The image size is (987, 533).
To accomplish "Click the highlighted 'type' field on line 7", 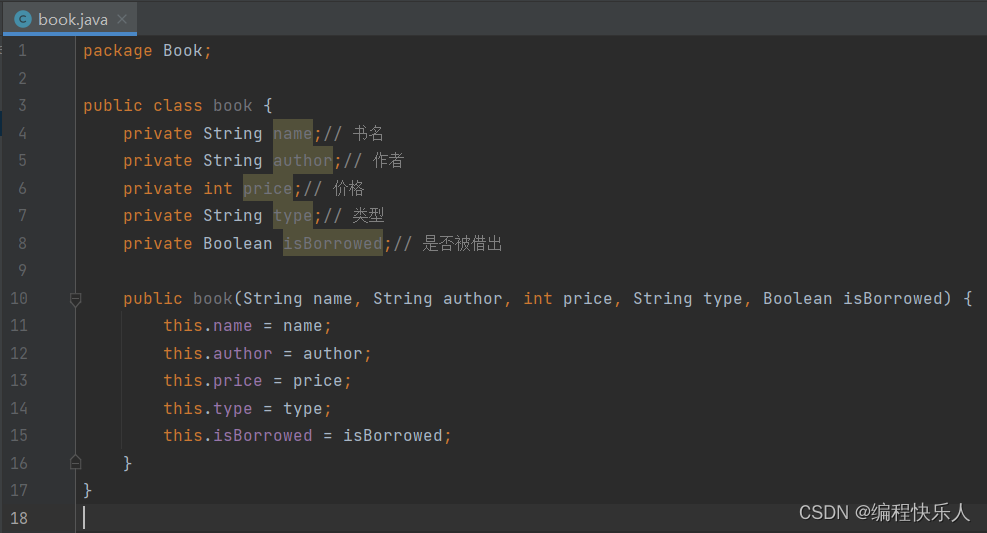I will tap(293, 215).
